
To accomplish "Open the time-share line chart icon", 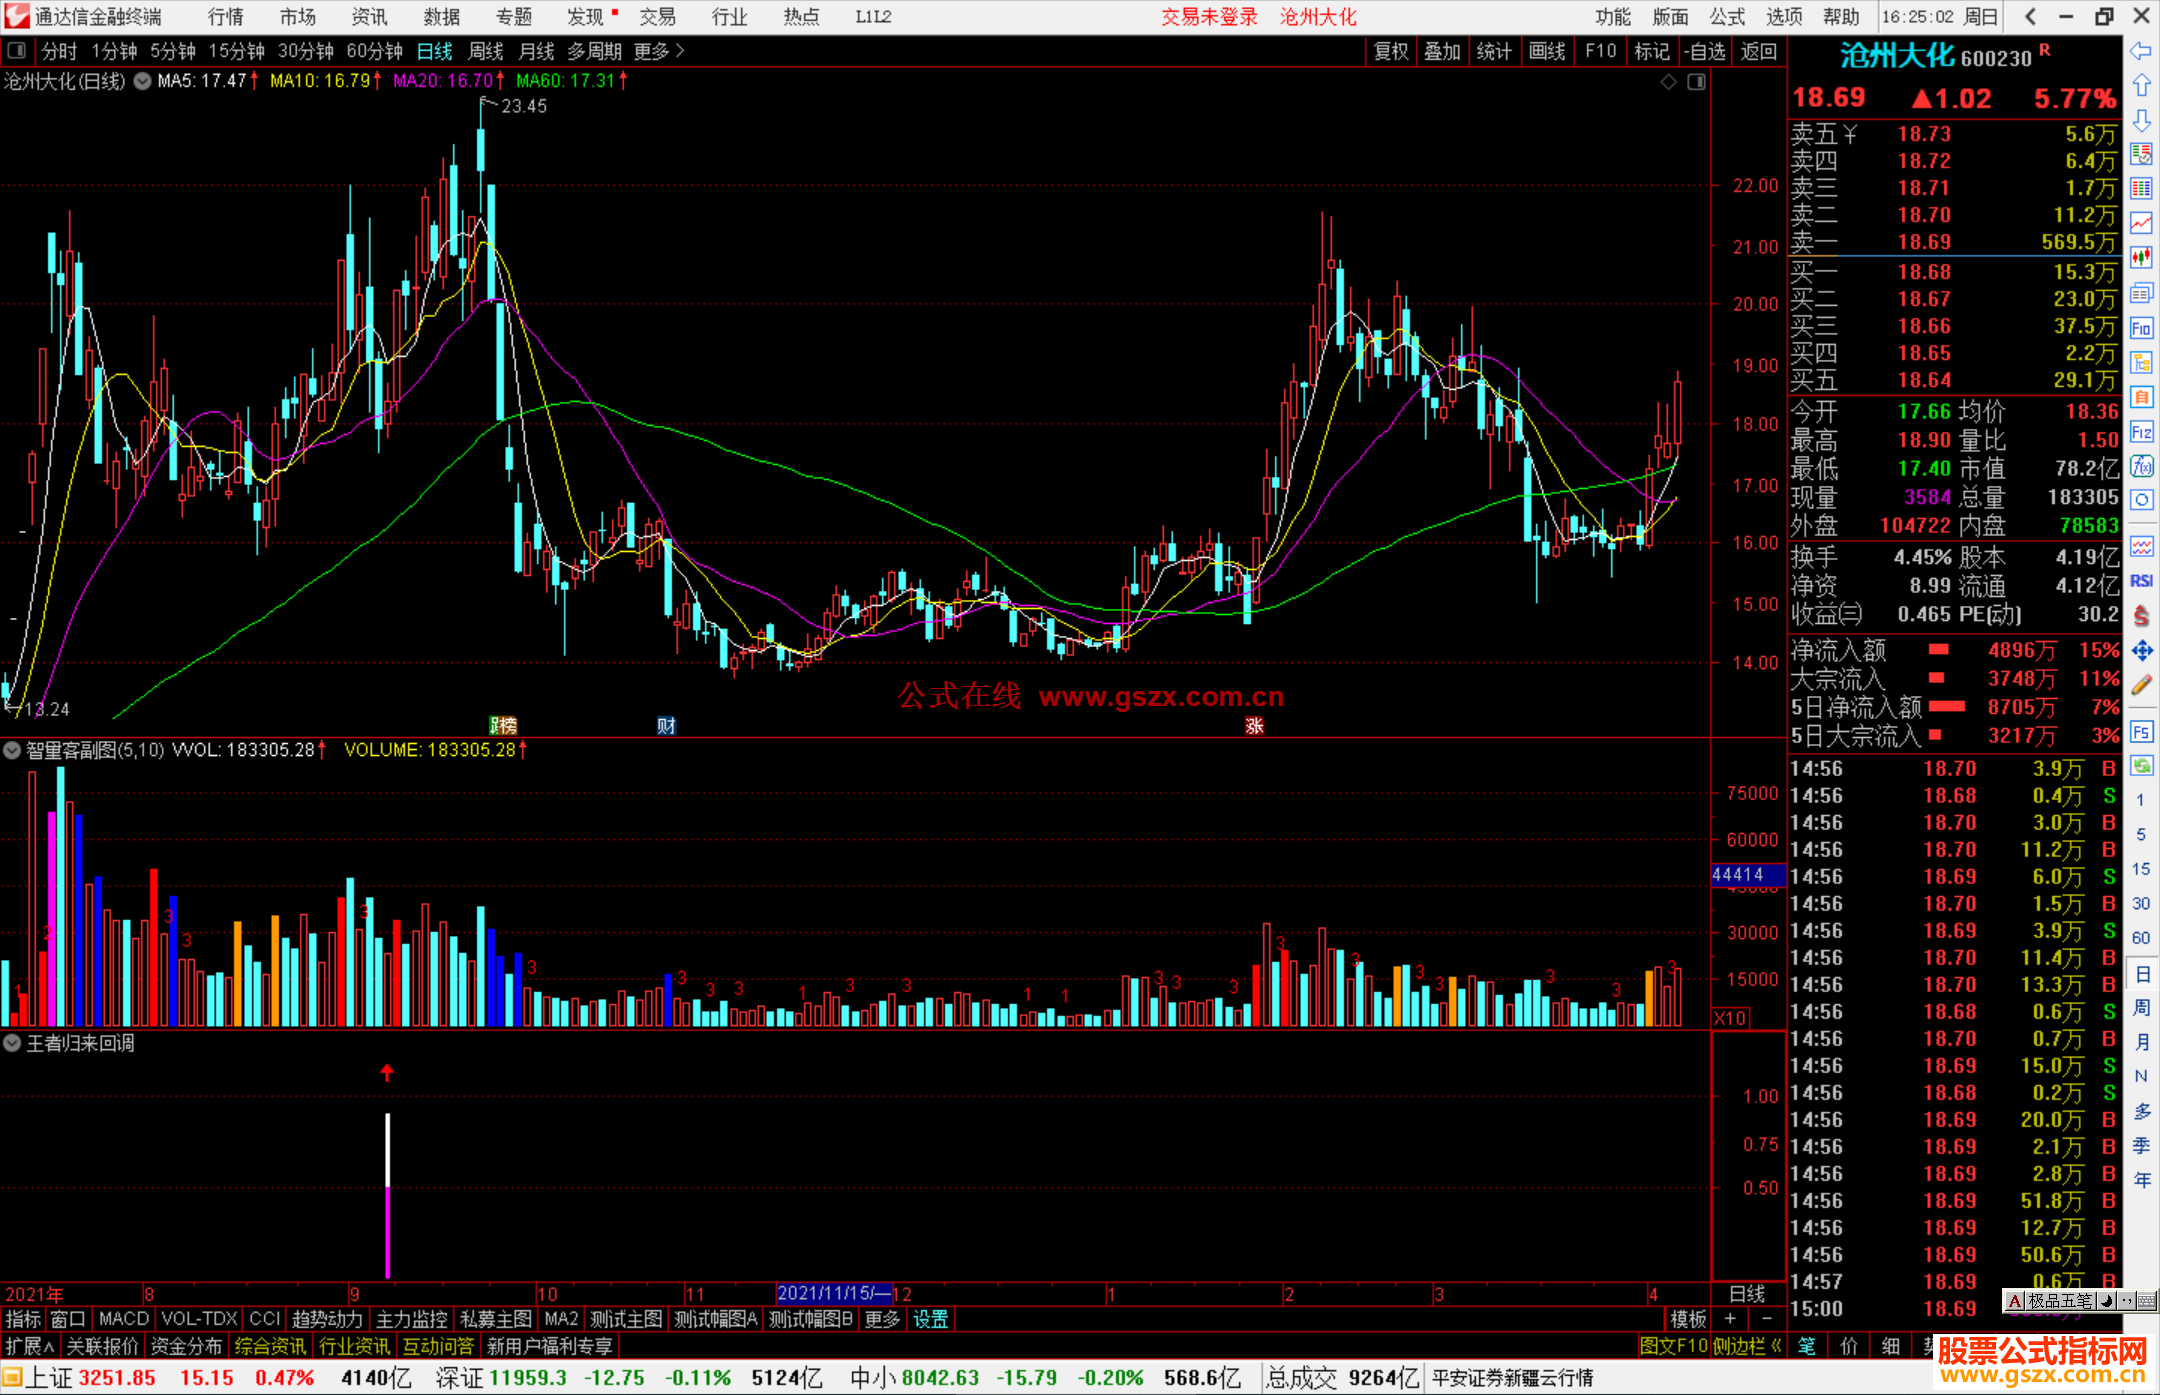I will pyautogui.click(x=2141, y=223).
